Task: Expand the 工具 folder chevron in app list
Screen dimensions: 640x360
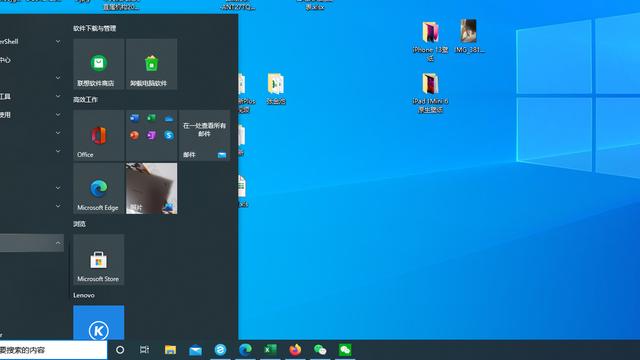Action: click(x=58, y=96)
